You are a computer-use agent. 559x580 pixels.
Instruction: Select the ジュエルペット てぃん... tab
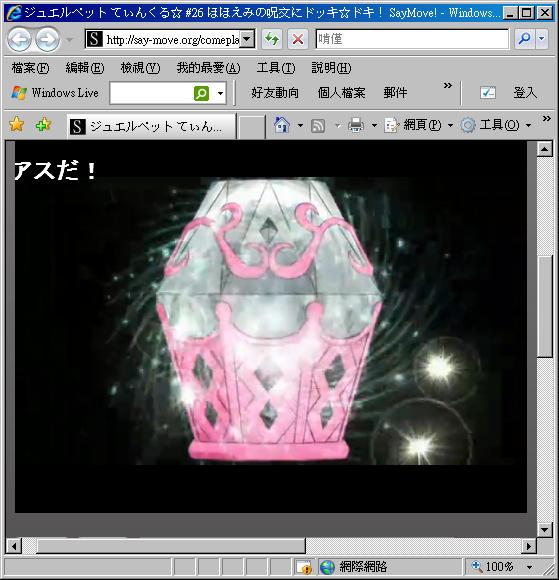pos(151,127)
